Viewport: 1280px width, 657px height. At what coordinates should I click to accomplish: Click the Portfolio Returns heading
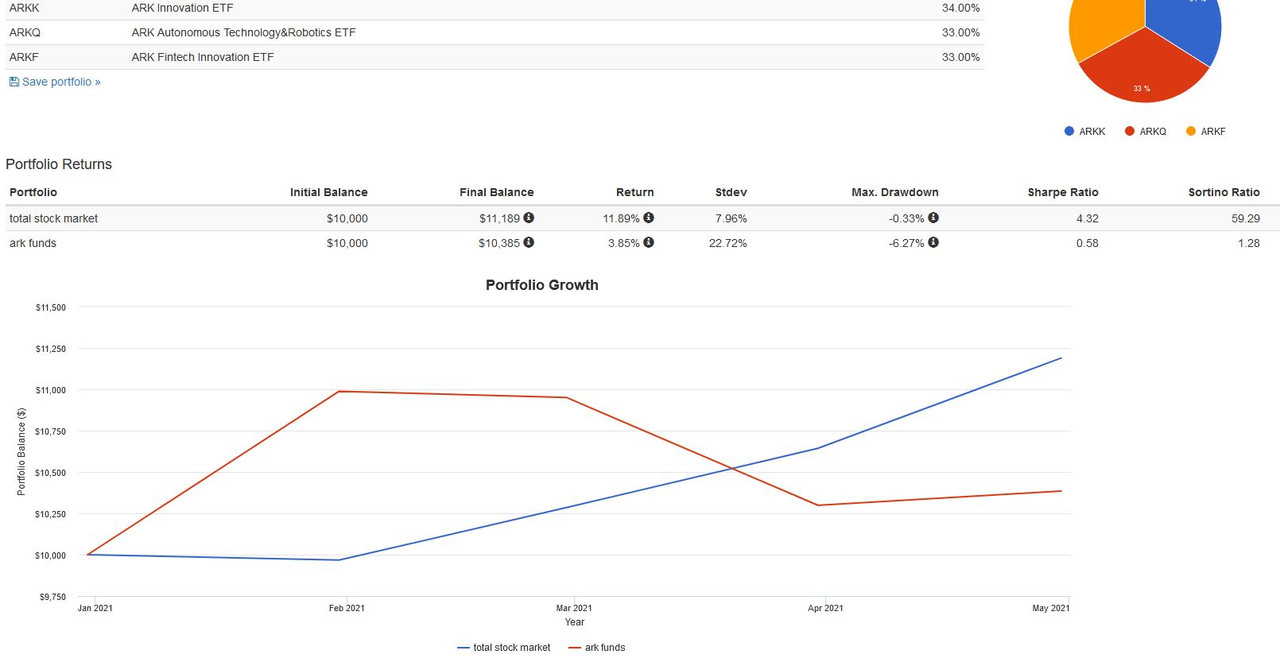click(x=59, y=165)
